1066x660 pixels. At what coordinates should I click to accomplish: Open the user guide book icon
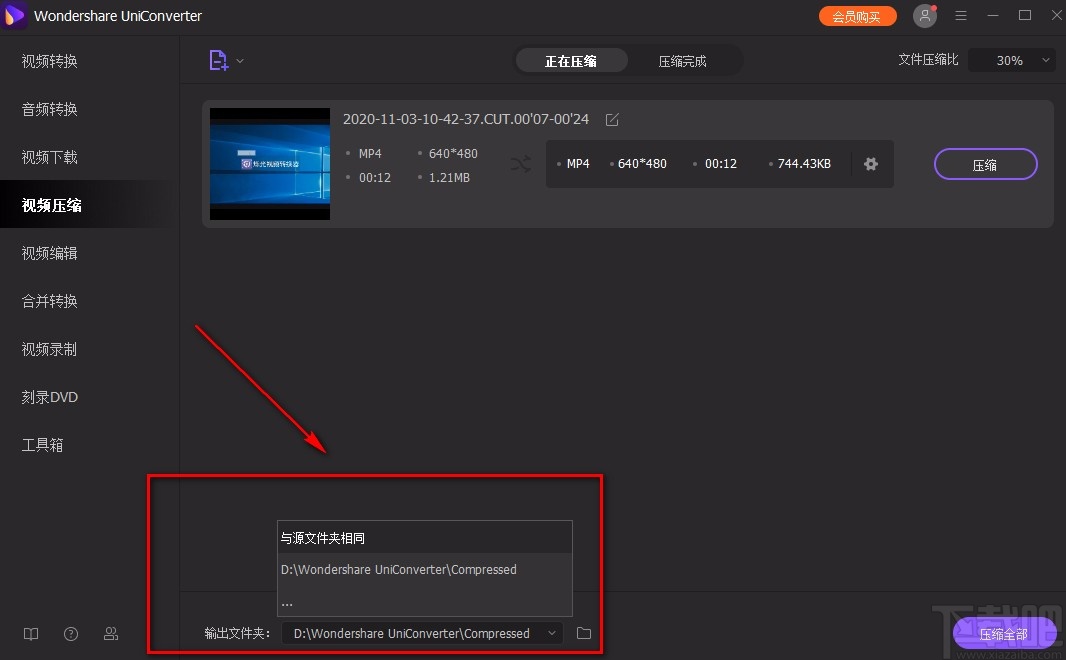30,633
